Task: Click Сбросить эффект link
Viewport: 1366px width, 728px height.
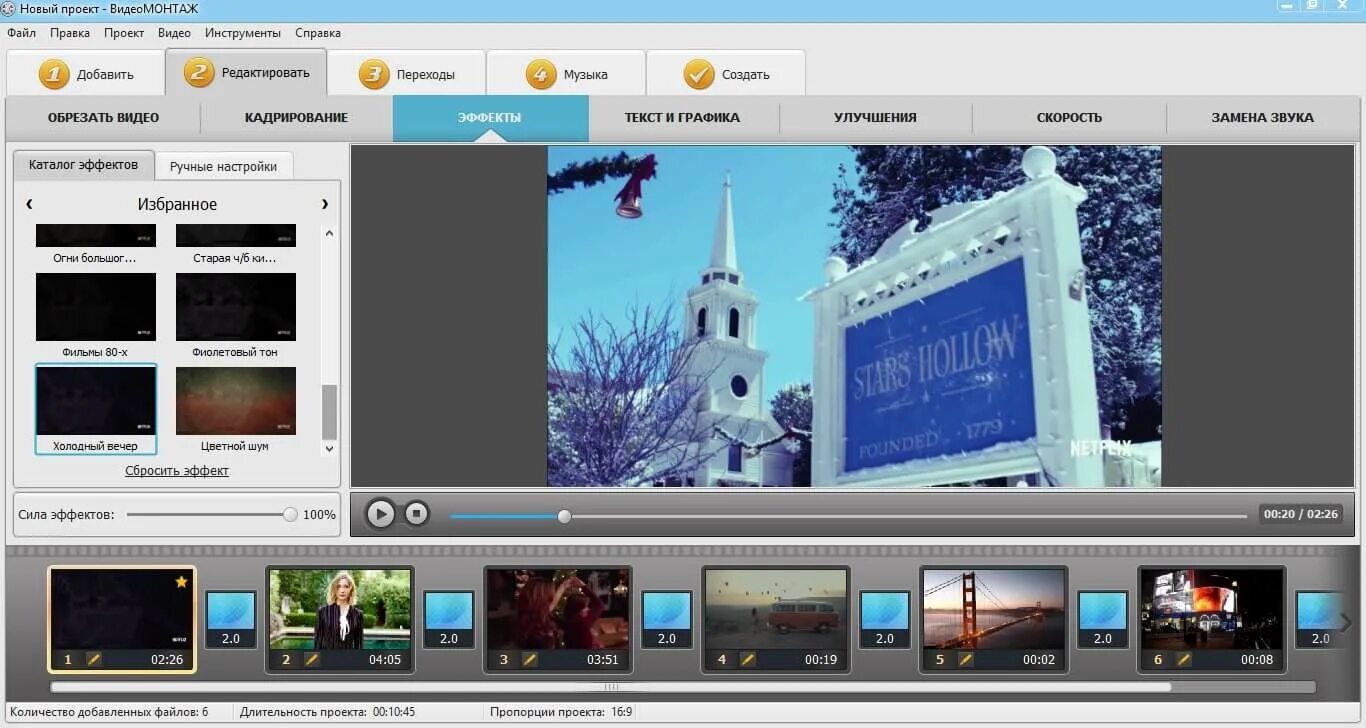Action: 177,471
